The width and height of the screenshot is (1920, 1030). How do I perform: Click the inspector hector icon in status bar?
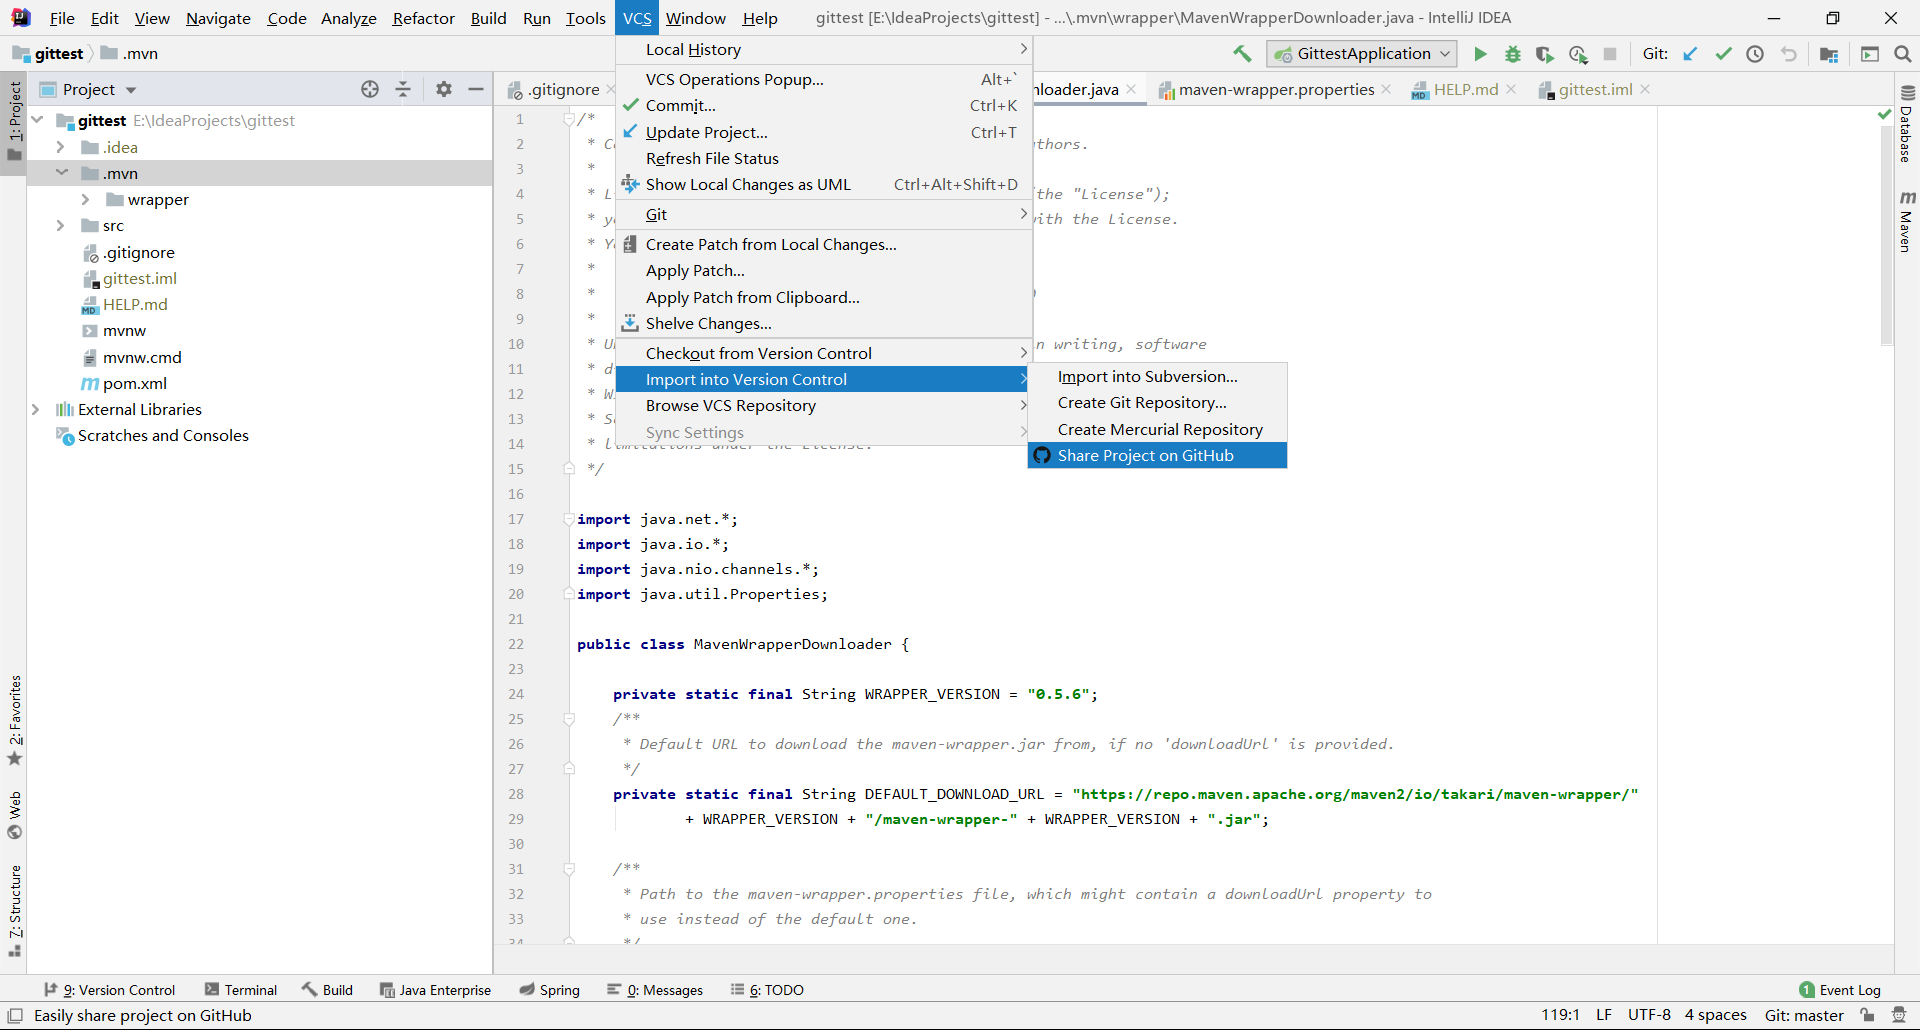tap(1899, 1015)
